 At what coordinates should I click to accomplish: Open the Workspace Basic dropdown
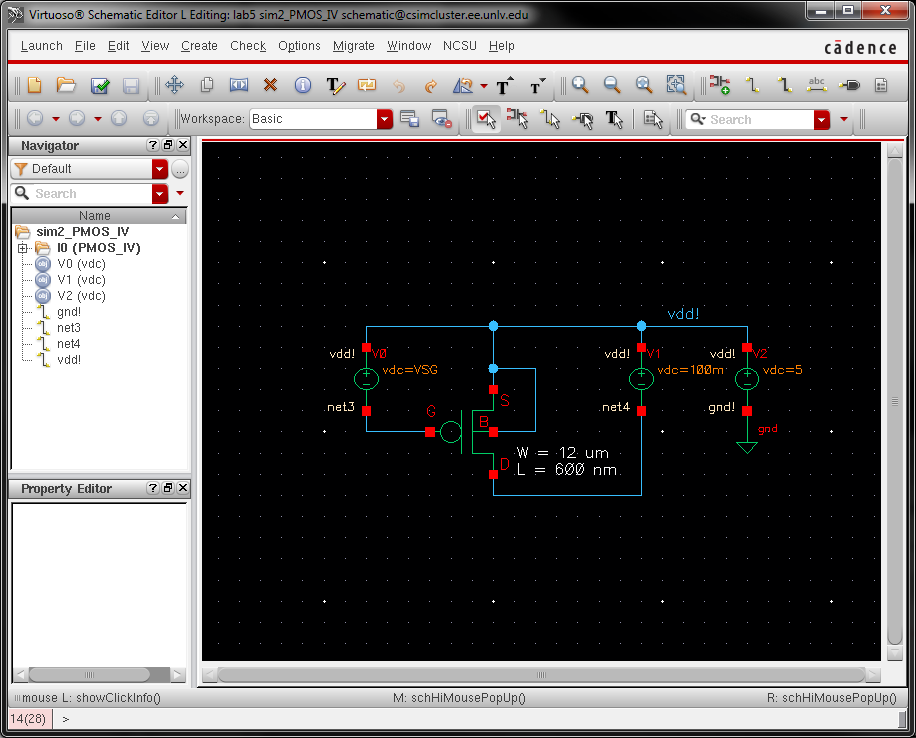(385, 119)
